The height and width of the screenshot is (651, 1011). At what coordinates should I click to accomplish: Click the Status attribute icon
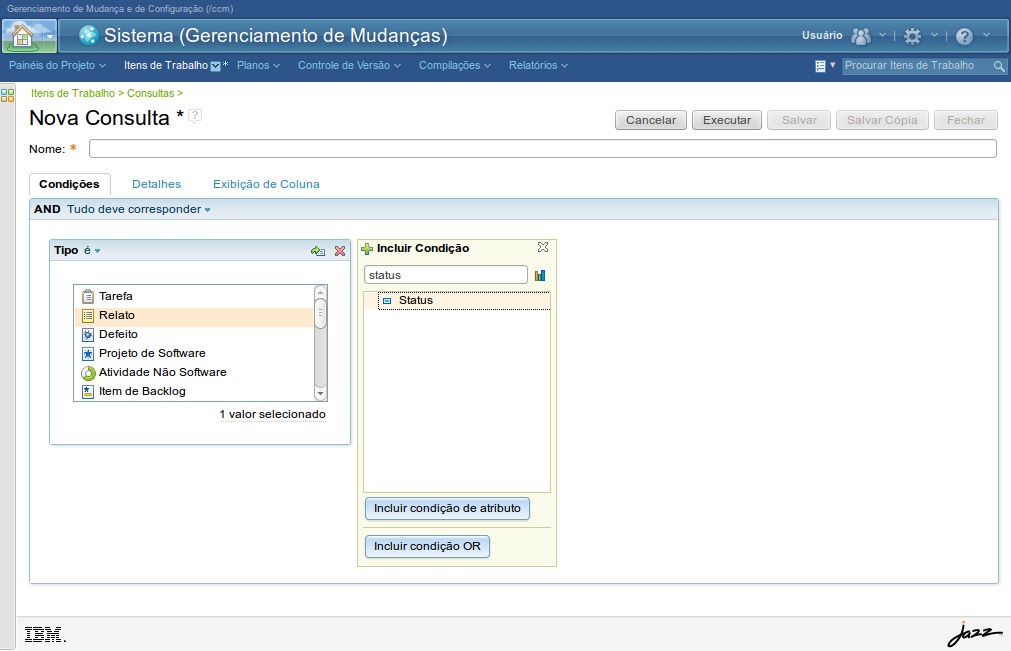click(x=387, y=301)
